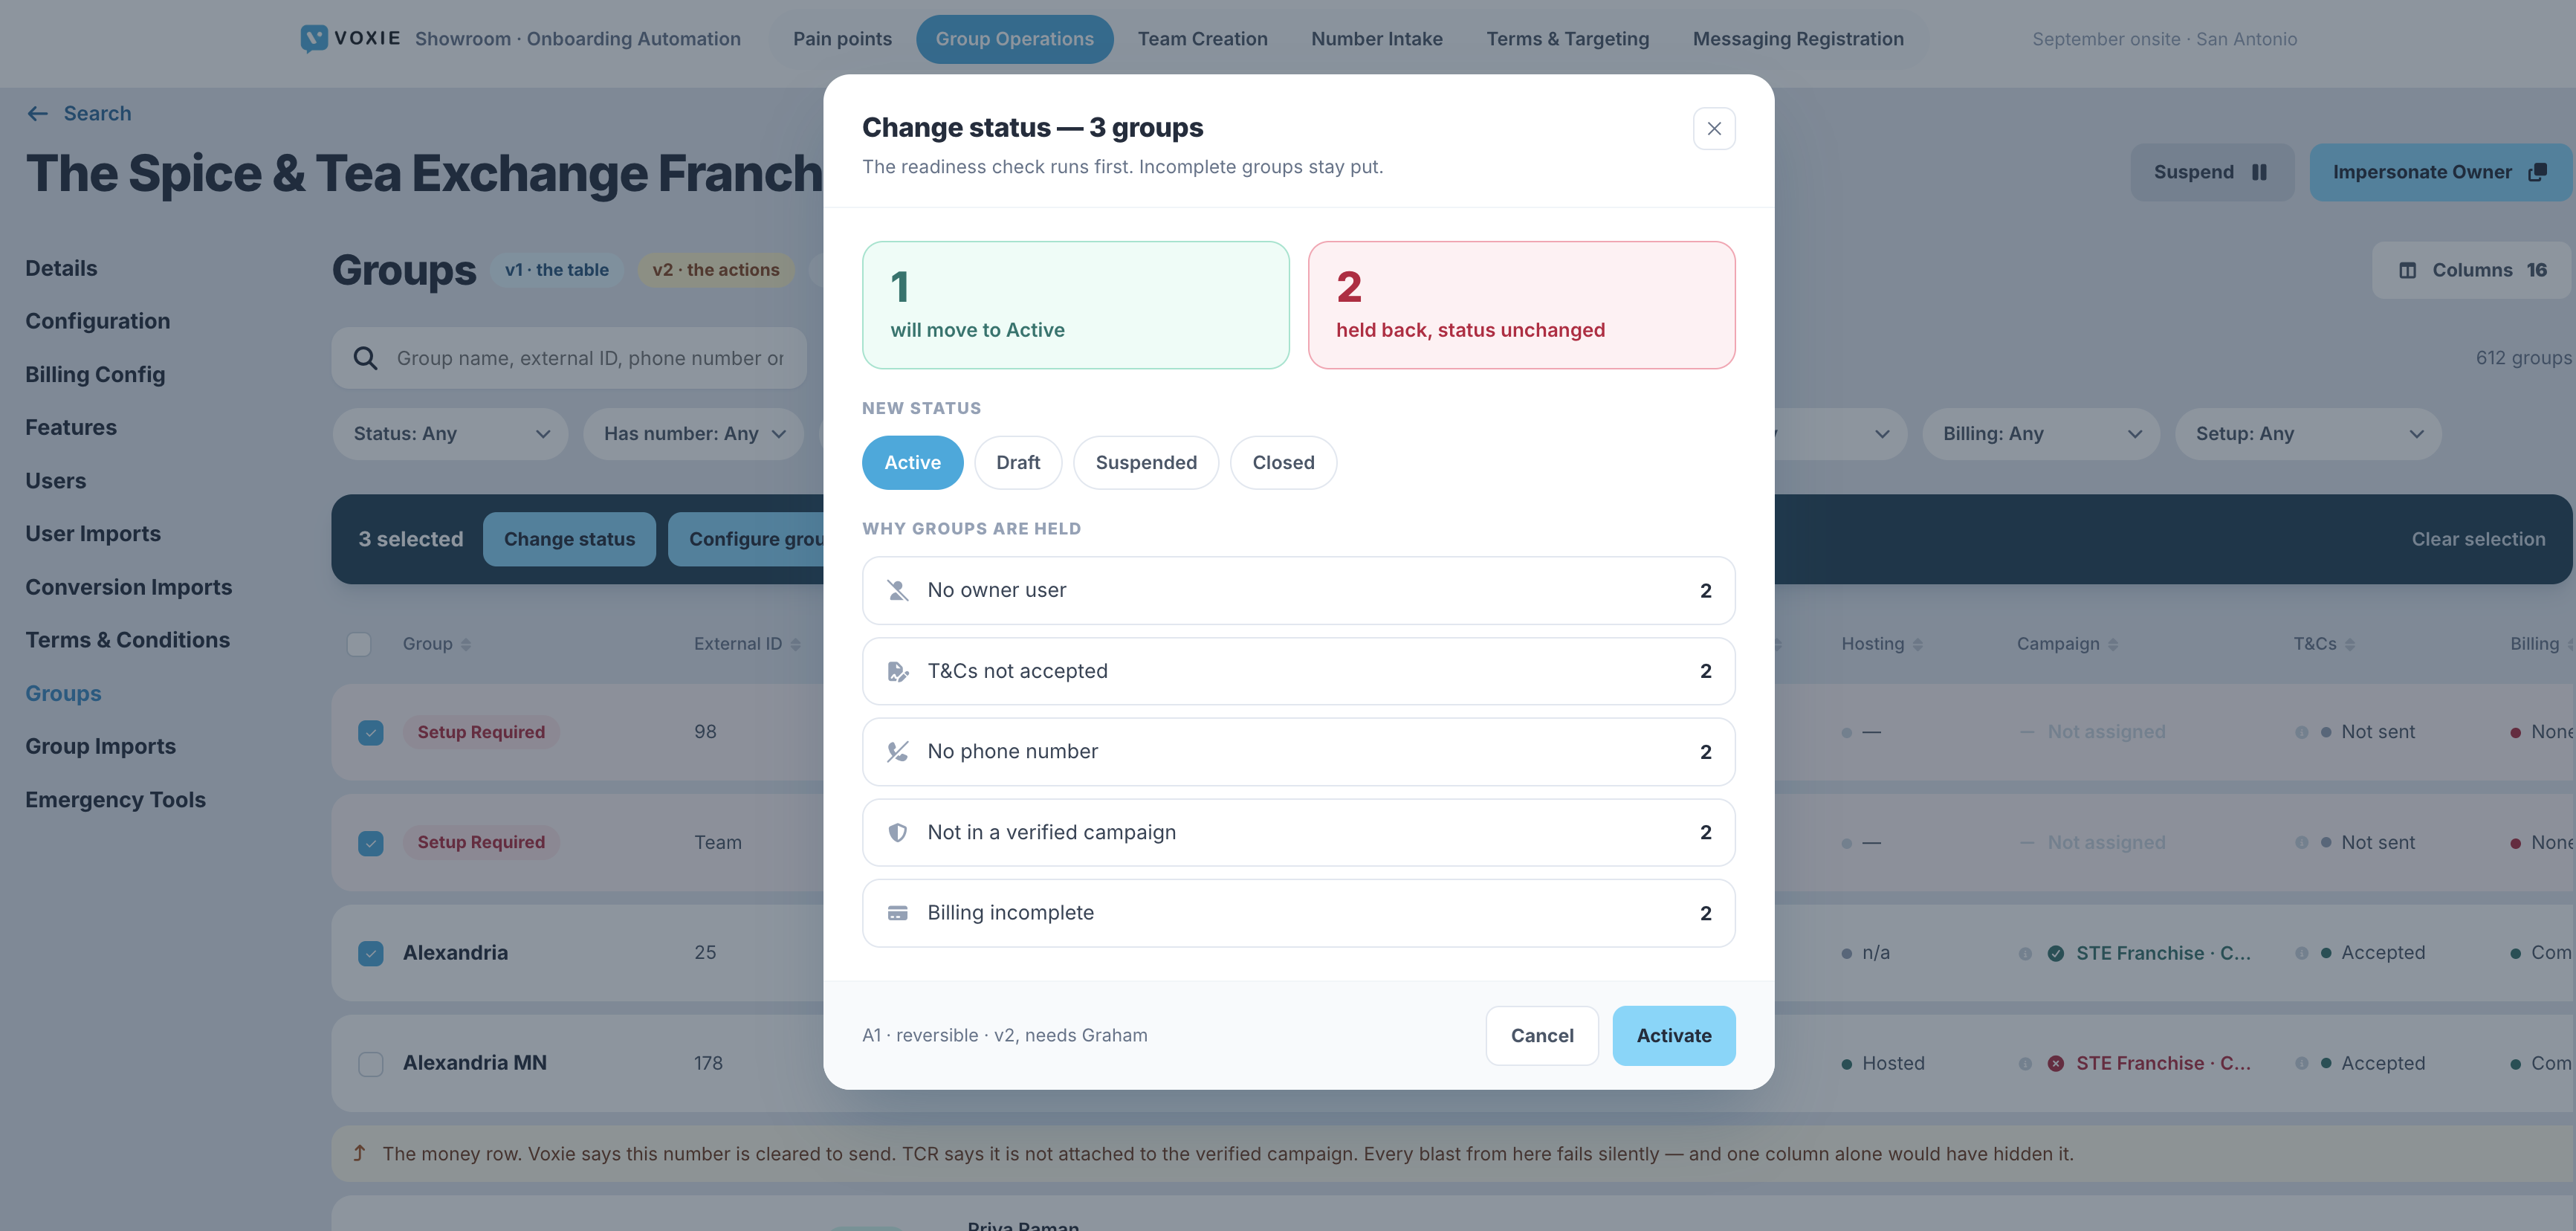Screen dimensions: 2576x1231
Task: Click the verified campaign shield icon
Action: pos(898,832)
